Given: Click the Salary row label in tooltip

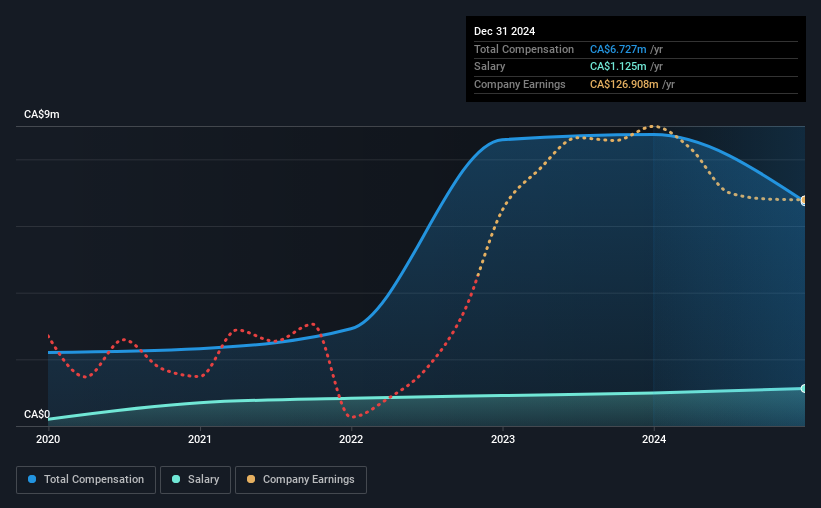Looking at the screenshot, I should (490, 67).
